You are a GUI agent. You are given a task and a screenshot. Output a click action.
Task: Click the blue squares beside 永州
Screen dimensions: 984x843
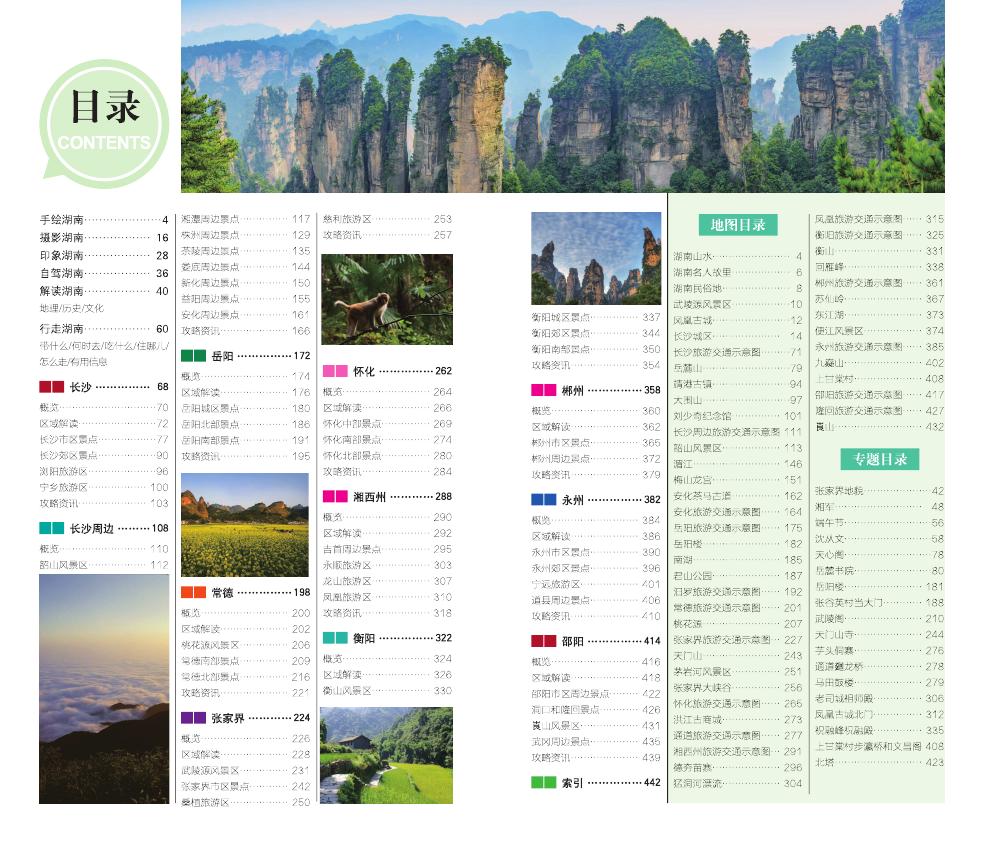click(x=543, y=499)
